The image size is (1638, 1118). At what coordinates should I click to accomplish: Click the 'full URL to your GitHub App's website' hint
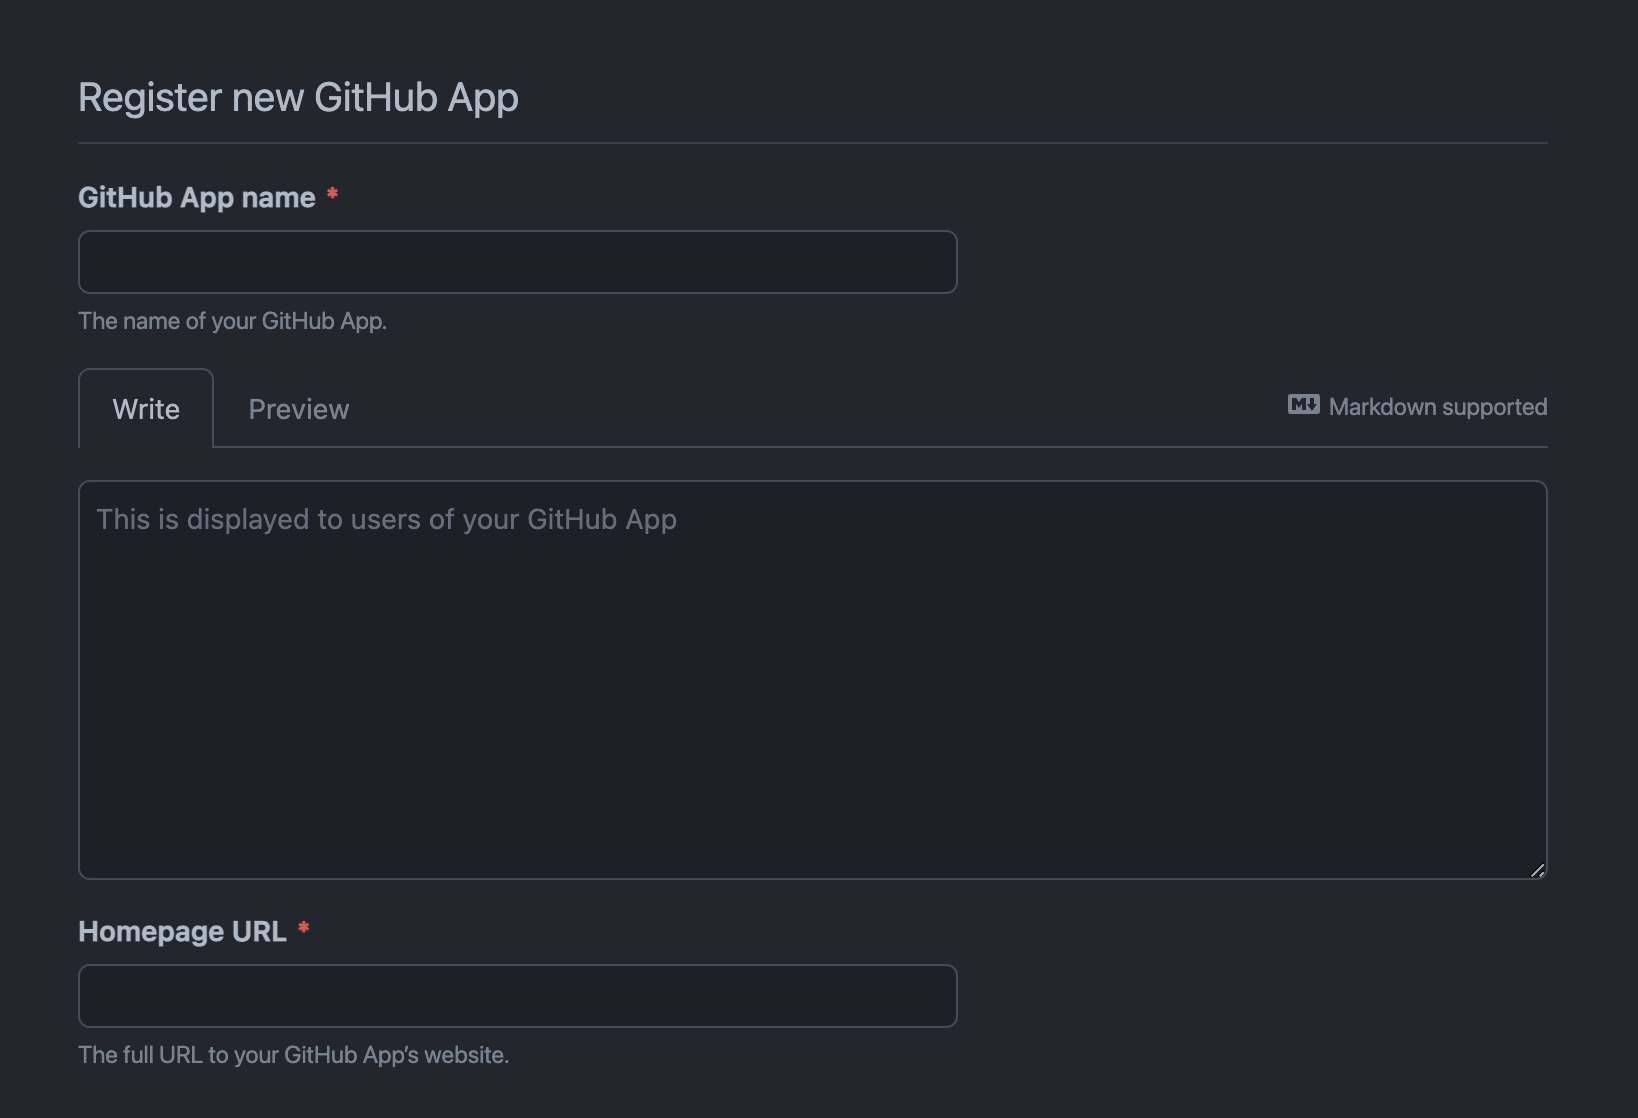[x=293, y=1055]
